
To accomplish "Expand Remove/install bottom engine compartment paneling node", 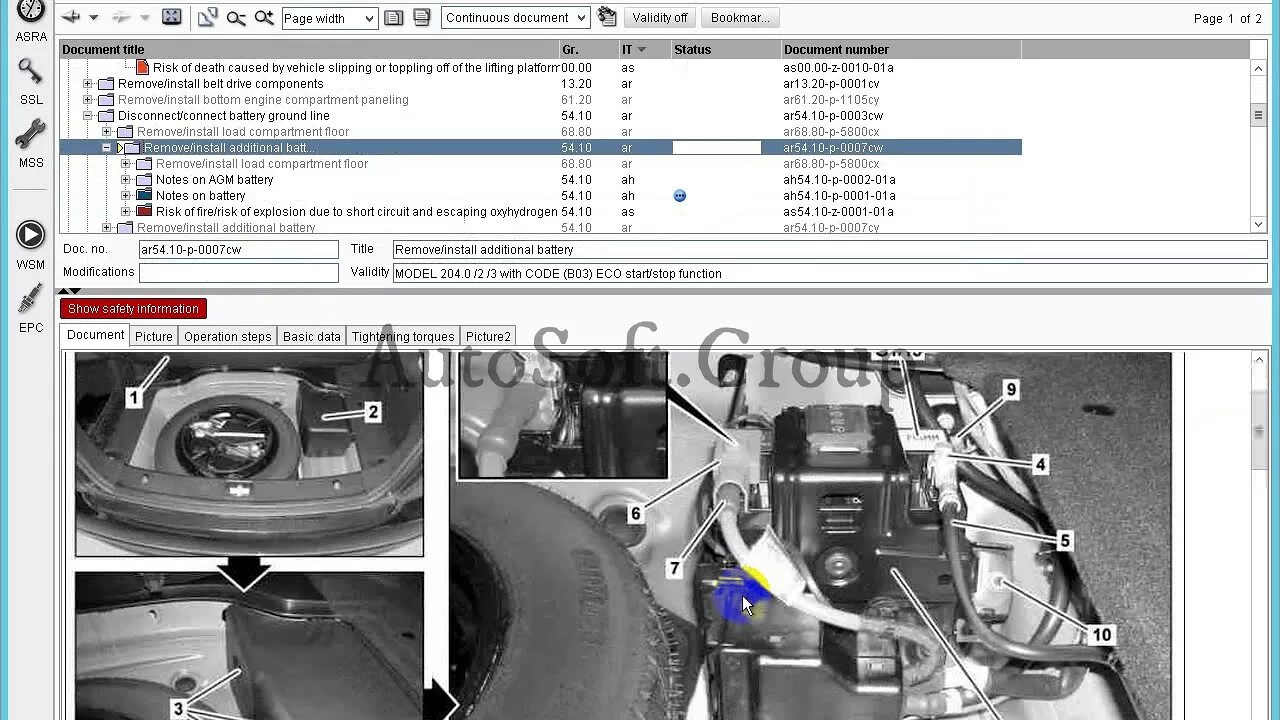I will point(87,100).
